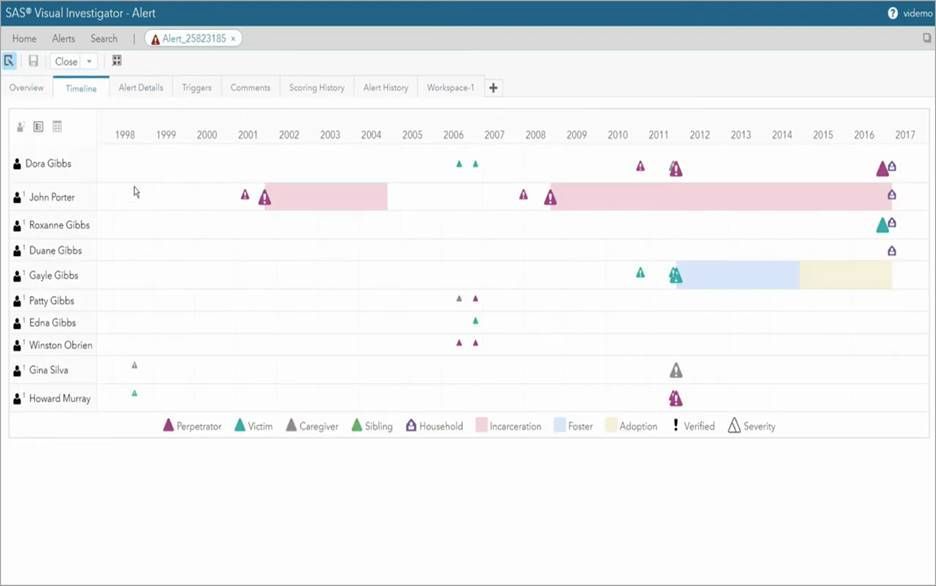
Task: Select the John Porter row label
Action: click(x=52, y=197)
